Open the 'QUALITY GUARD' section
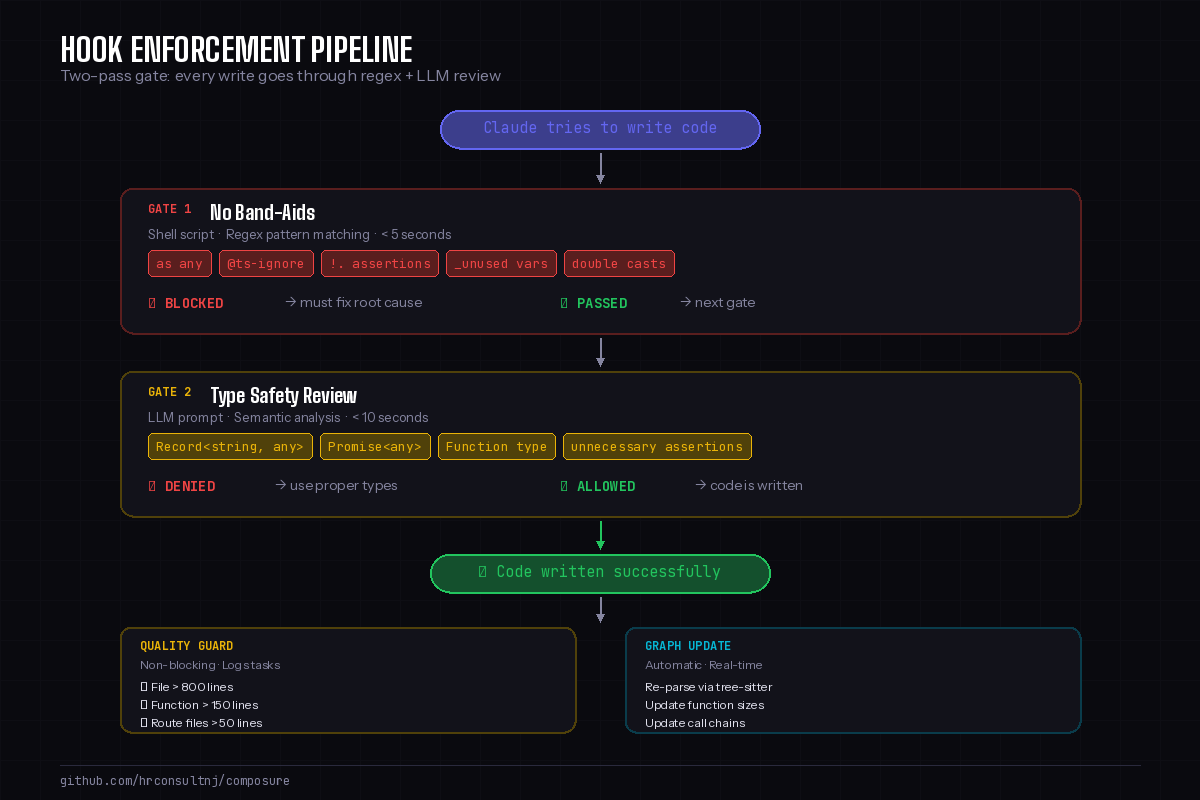Viewport: 1200px width, 800px height. point(188,646)
